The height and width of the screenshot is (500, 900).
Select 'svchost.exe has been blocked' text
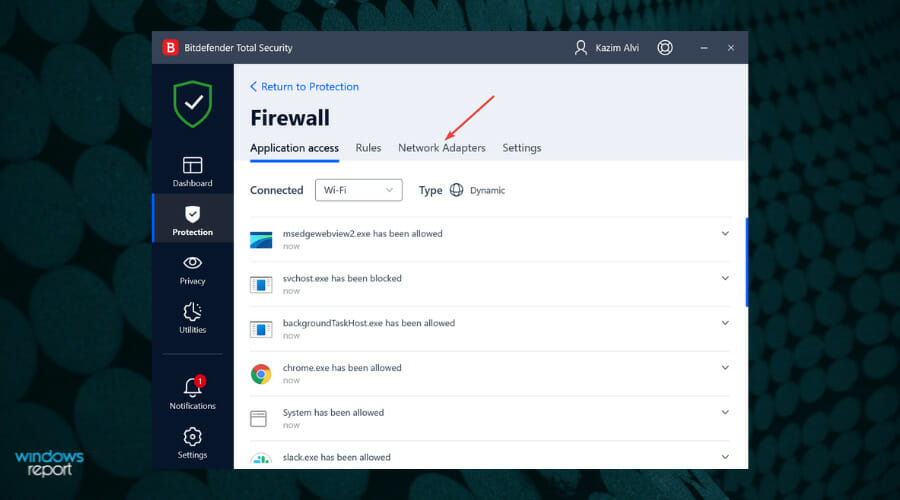(x=342, y=278)
